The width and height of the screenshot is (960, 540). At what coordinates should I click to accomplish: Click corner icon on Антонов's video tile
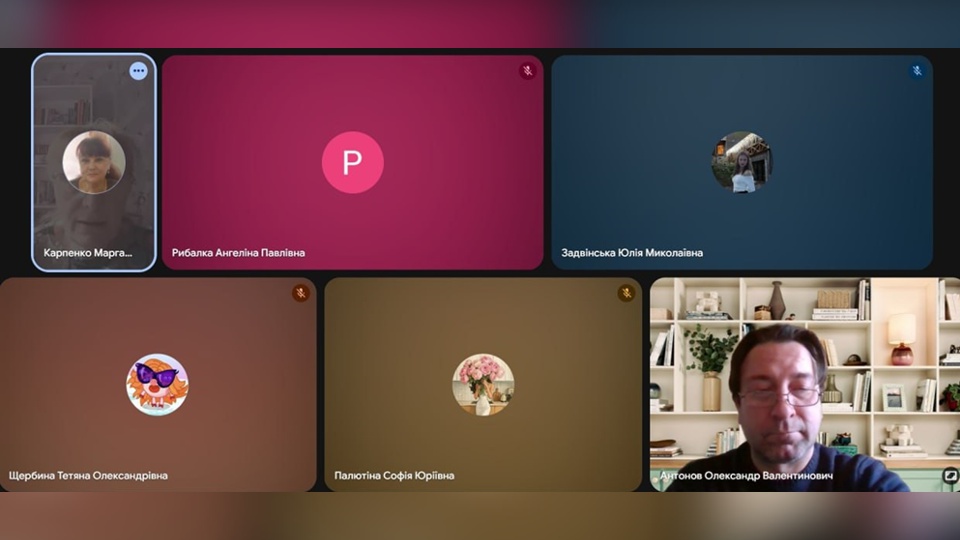[x=947, y=476]
